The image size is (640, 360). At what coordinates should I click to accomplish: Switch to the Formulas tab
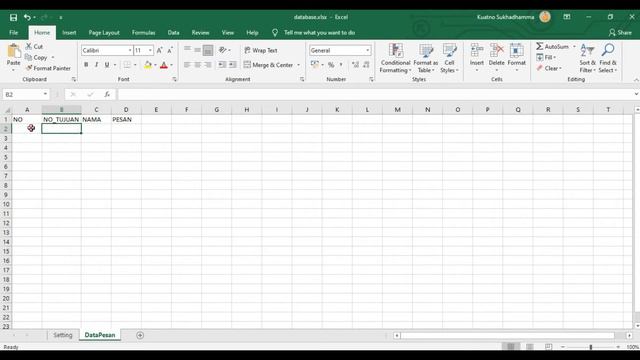coord(143,33)
